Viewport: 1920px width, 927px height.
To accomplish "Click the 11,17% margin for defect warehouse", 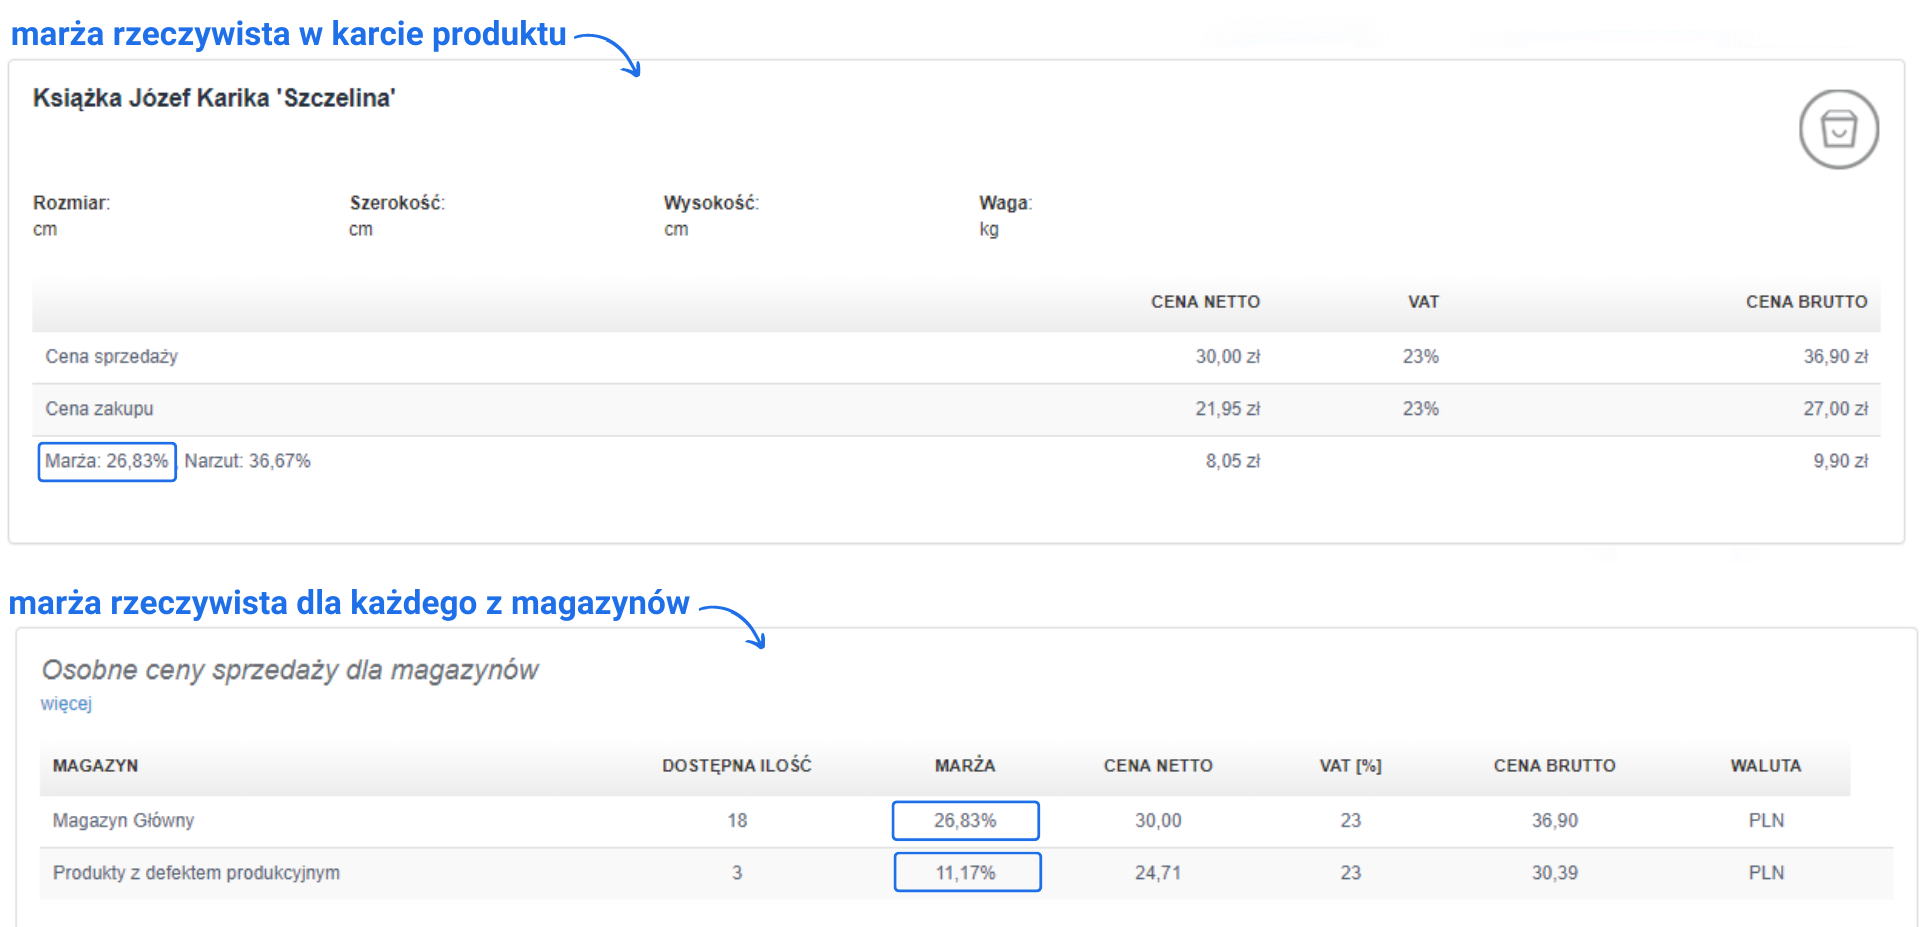I will (966, 873).
